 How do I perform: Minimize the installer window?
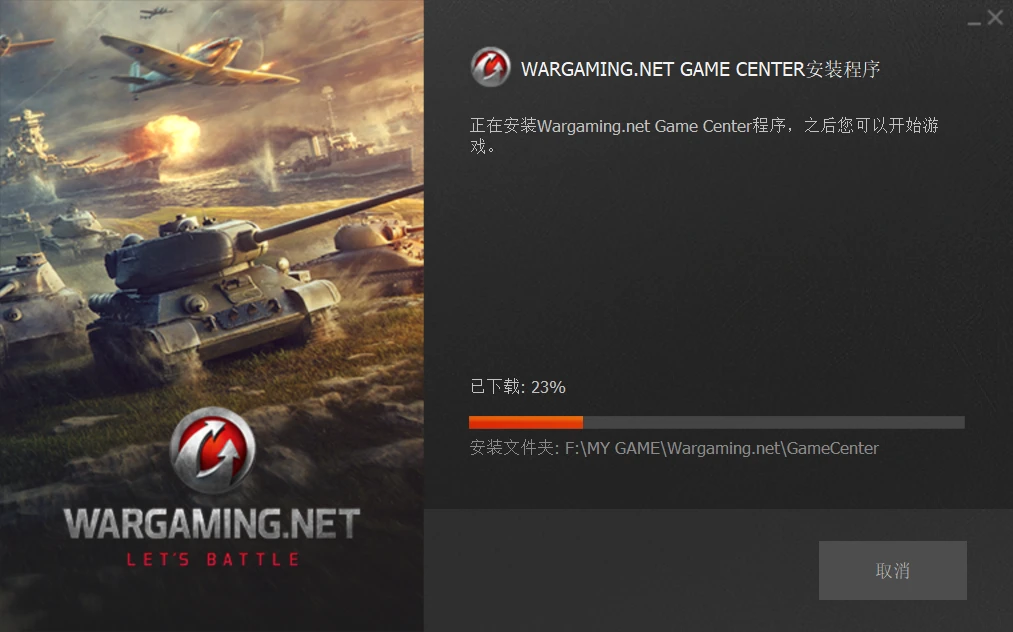[x=974, y=20]
